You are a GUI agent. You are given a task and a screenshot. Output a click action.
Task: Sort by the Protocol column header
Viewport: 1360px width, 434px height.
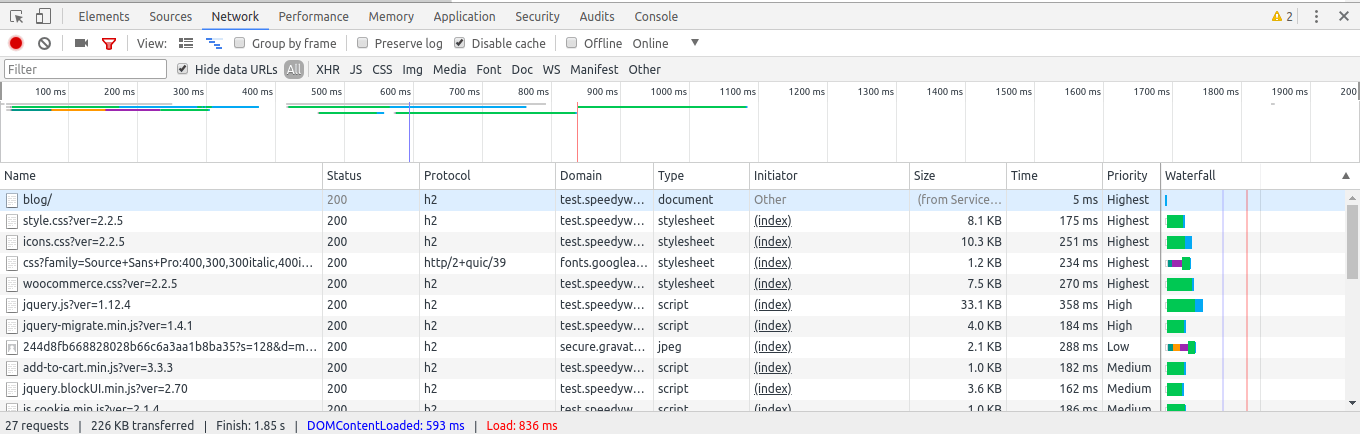click(x=487, y=175)
